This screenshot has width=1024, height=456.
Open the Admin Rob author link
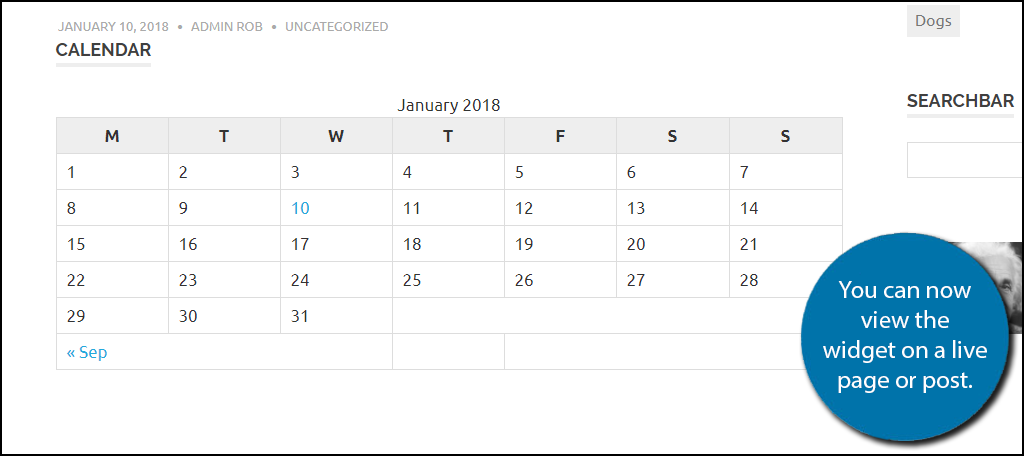coord(227,27)
